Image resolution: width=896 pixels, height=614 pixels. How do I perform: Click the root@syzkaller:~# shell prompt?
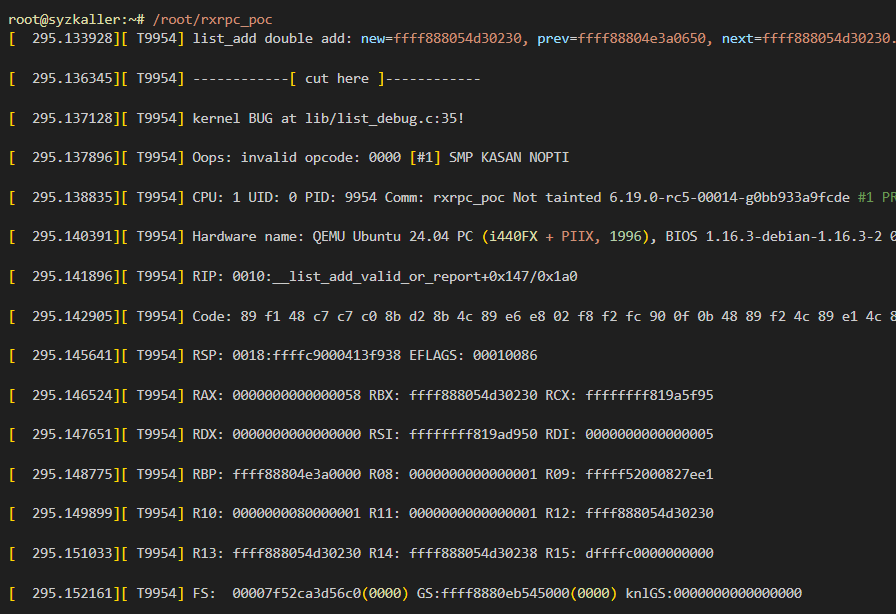(76, 19)
